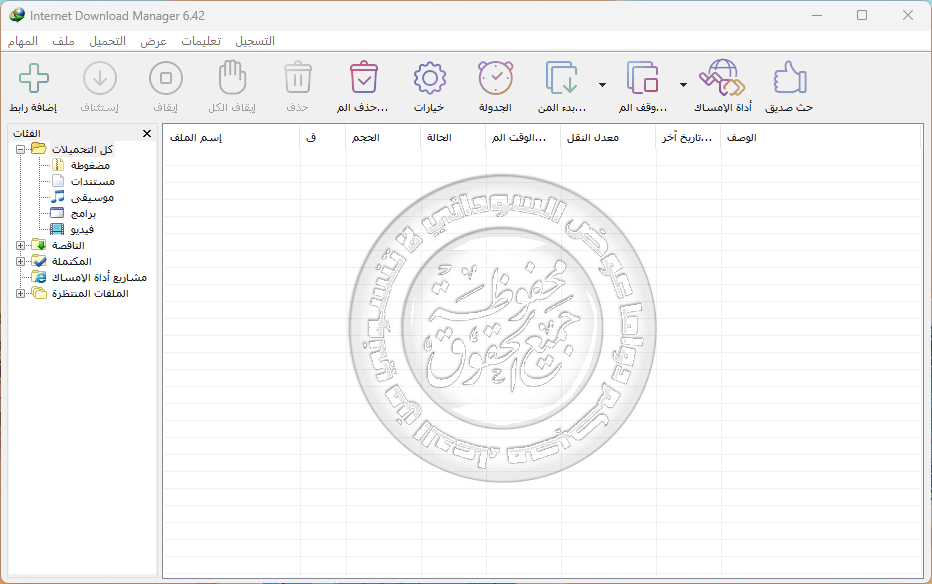Open the Grabber tool icon

pos(718,80)
